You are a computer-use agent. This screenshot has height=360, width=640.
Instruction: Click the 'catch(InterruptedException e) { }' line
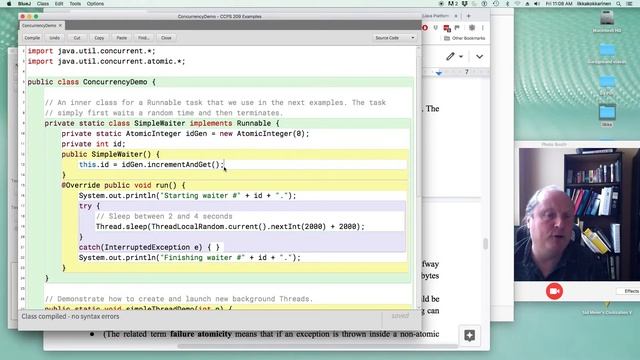149,247
